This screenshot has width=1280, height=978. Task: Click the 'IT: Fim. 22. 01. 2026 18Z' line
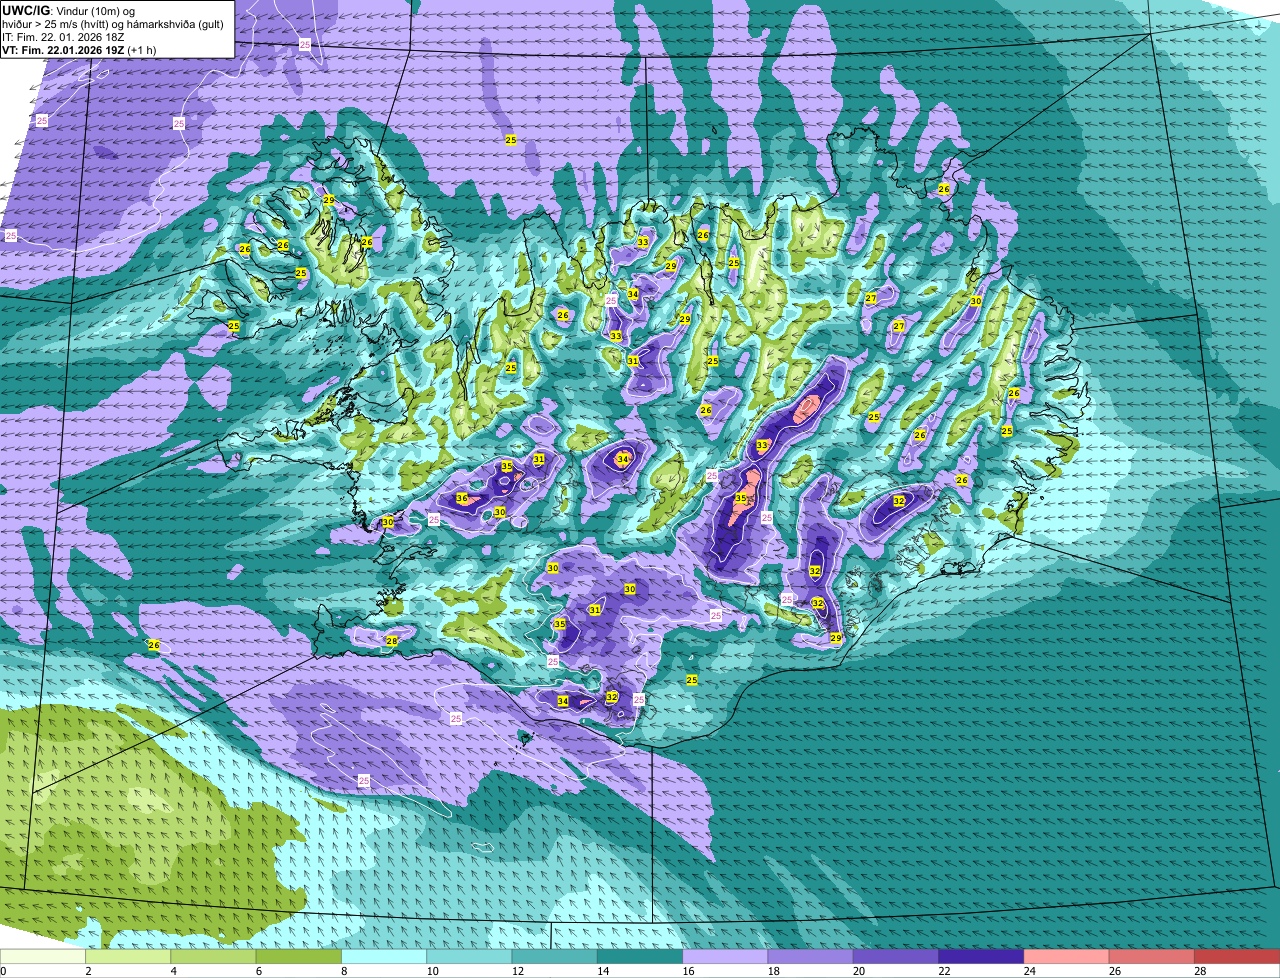(63, 36)
